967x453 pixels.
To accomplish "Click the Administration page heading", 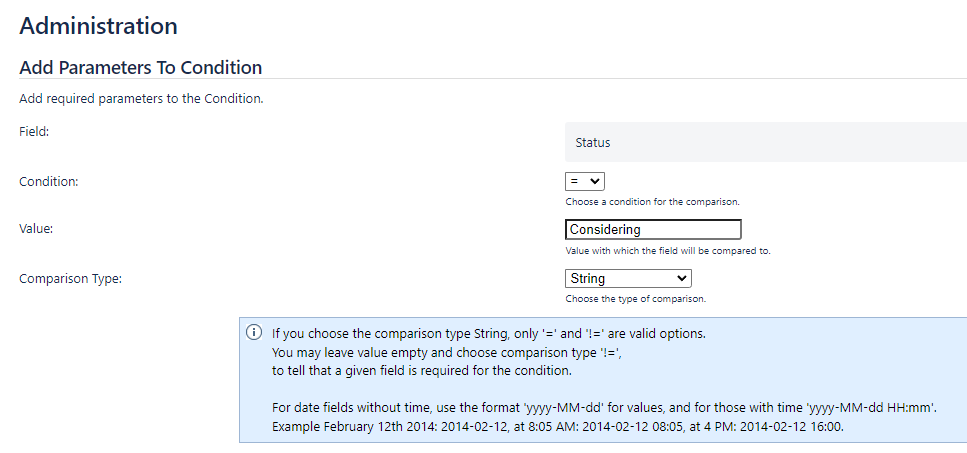I will 98,26.
